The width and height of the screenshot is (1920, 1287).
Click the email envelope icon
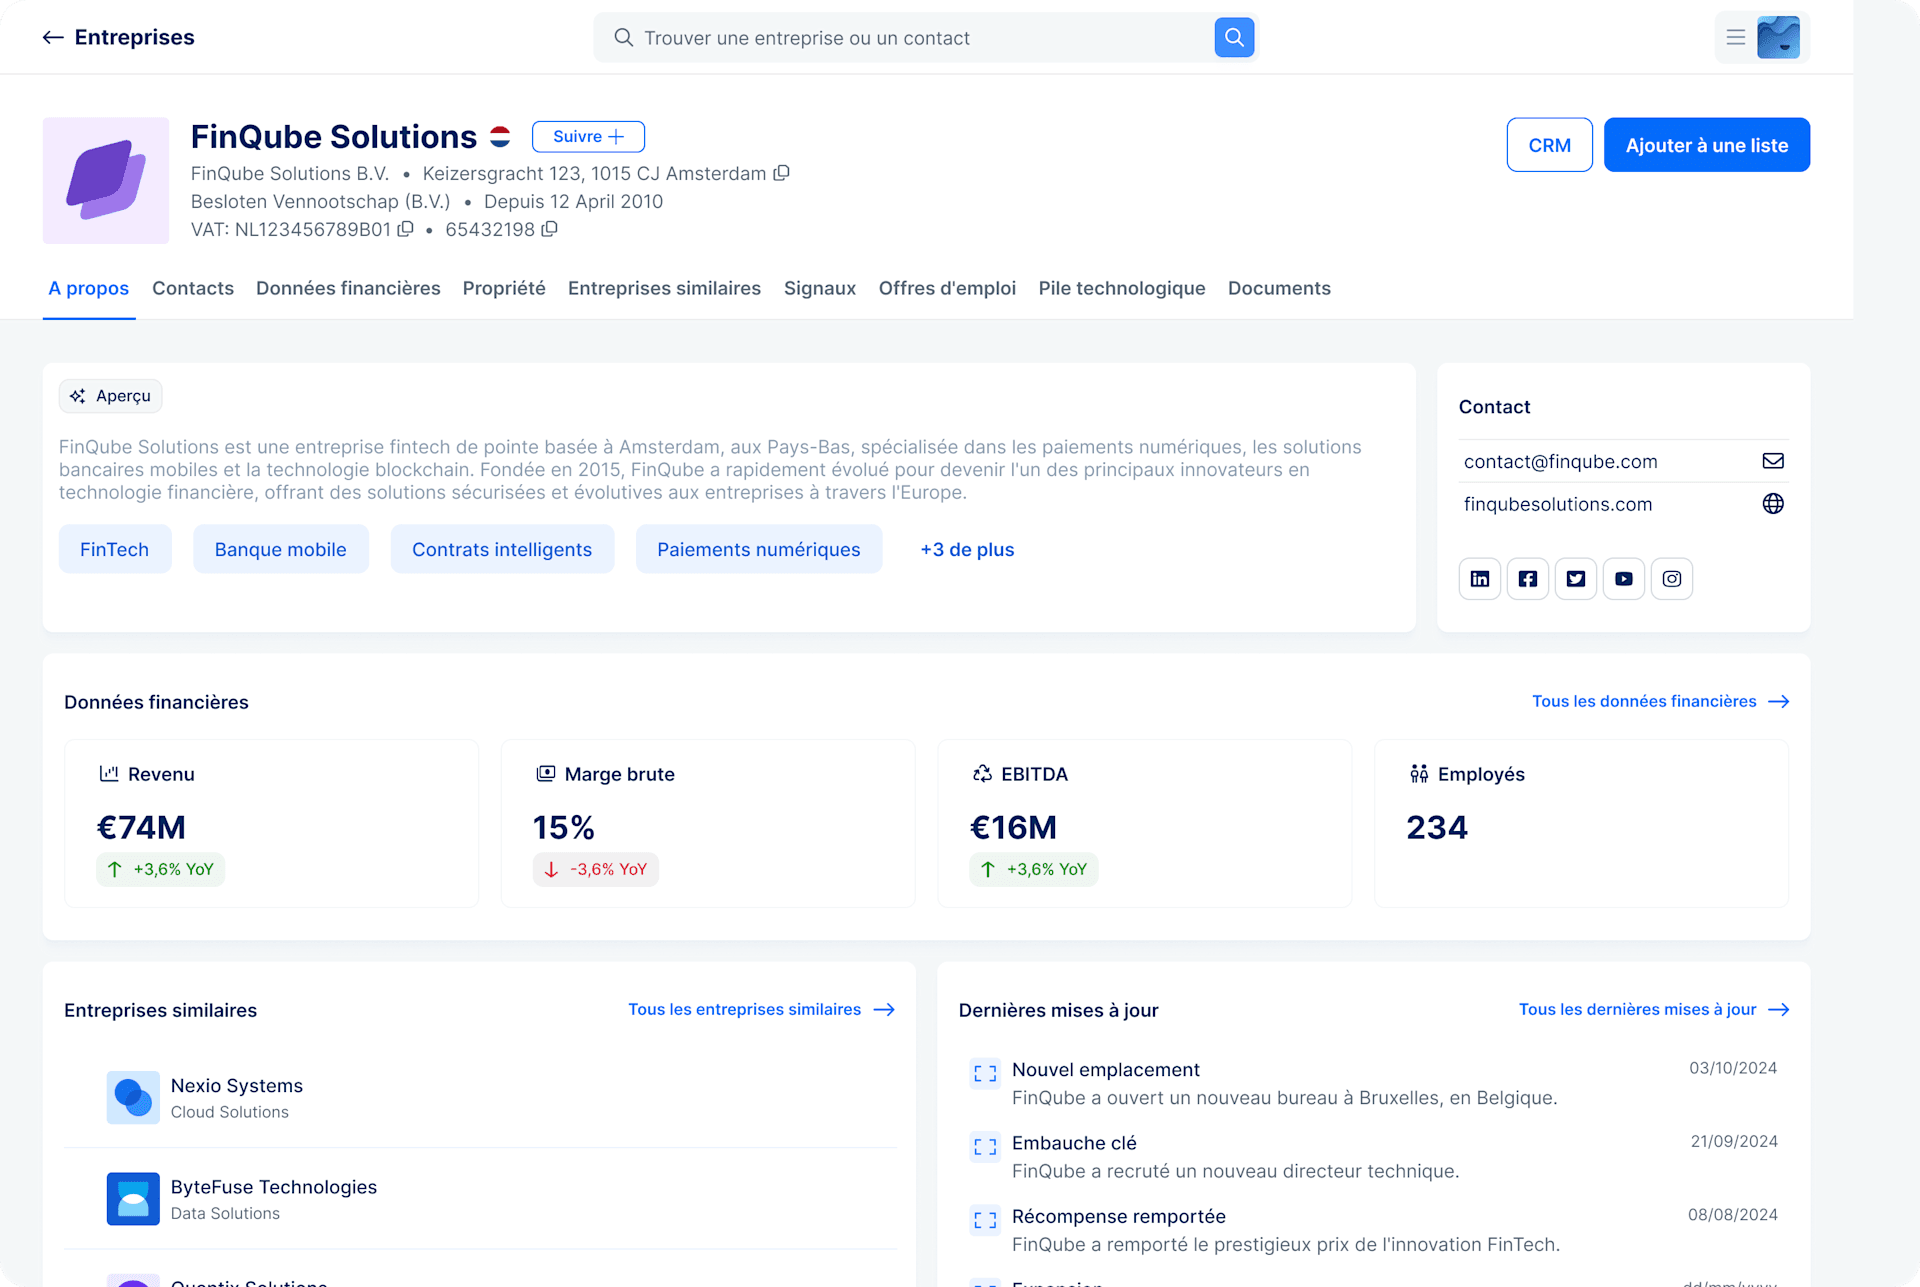point(1773,461)
